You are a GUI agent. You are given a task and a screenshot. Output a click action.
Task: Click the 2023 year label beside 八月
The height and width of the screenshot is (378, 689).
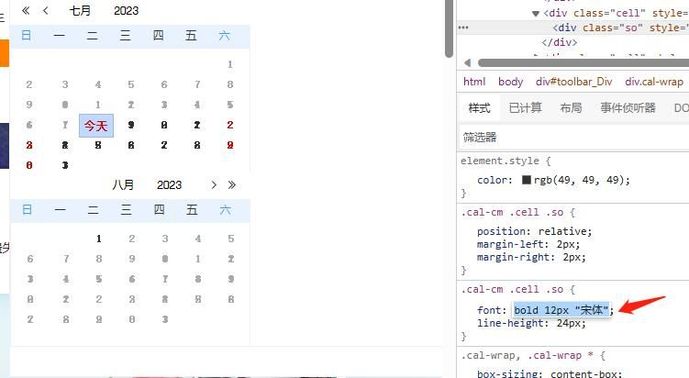[x=169, y=185]
